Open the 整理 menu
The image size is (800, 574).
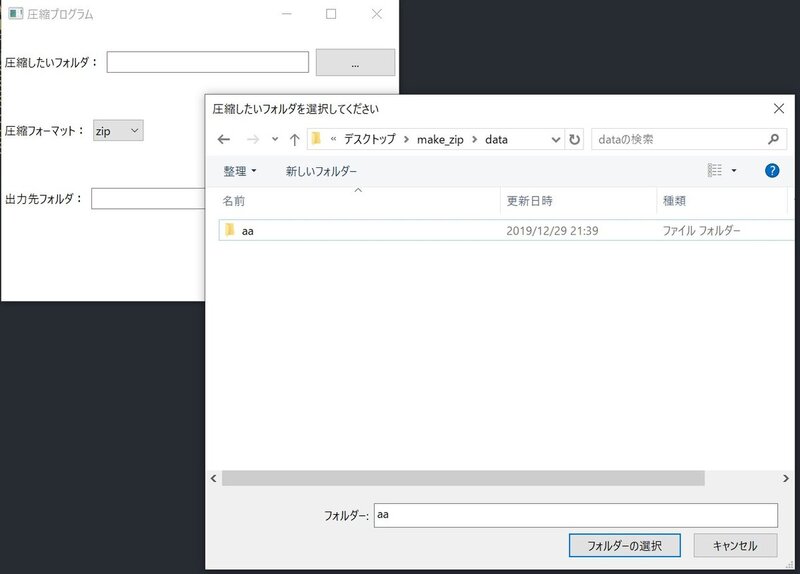(240, 171)
